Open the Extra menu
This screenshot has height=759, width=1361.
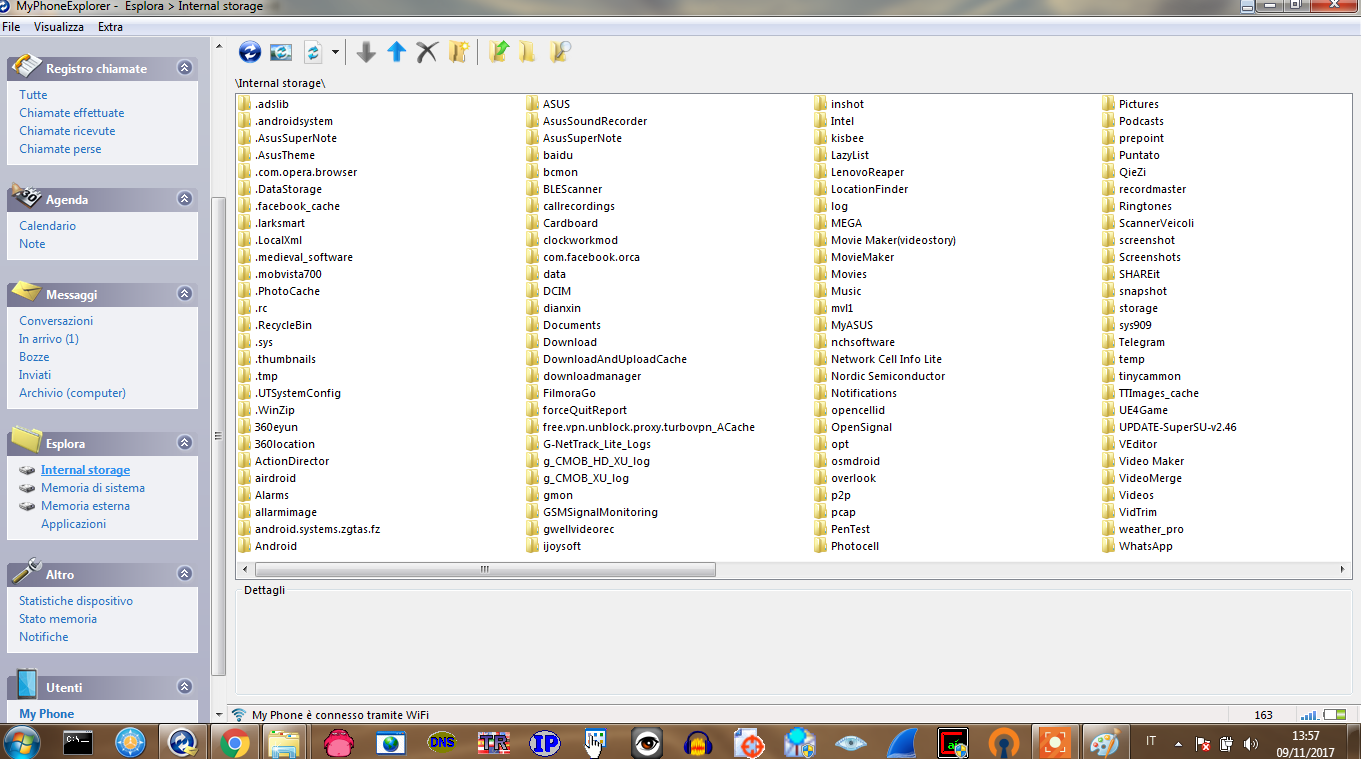pyautogui.click(x=110, y=27)
